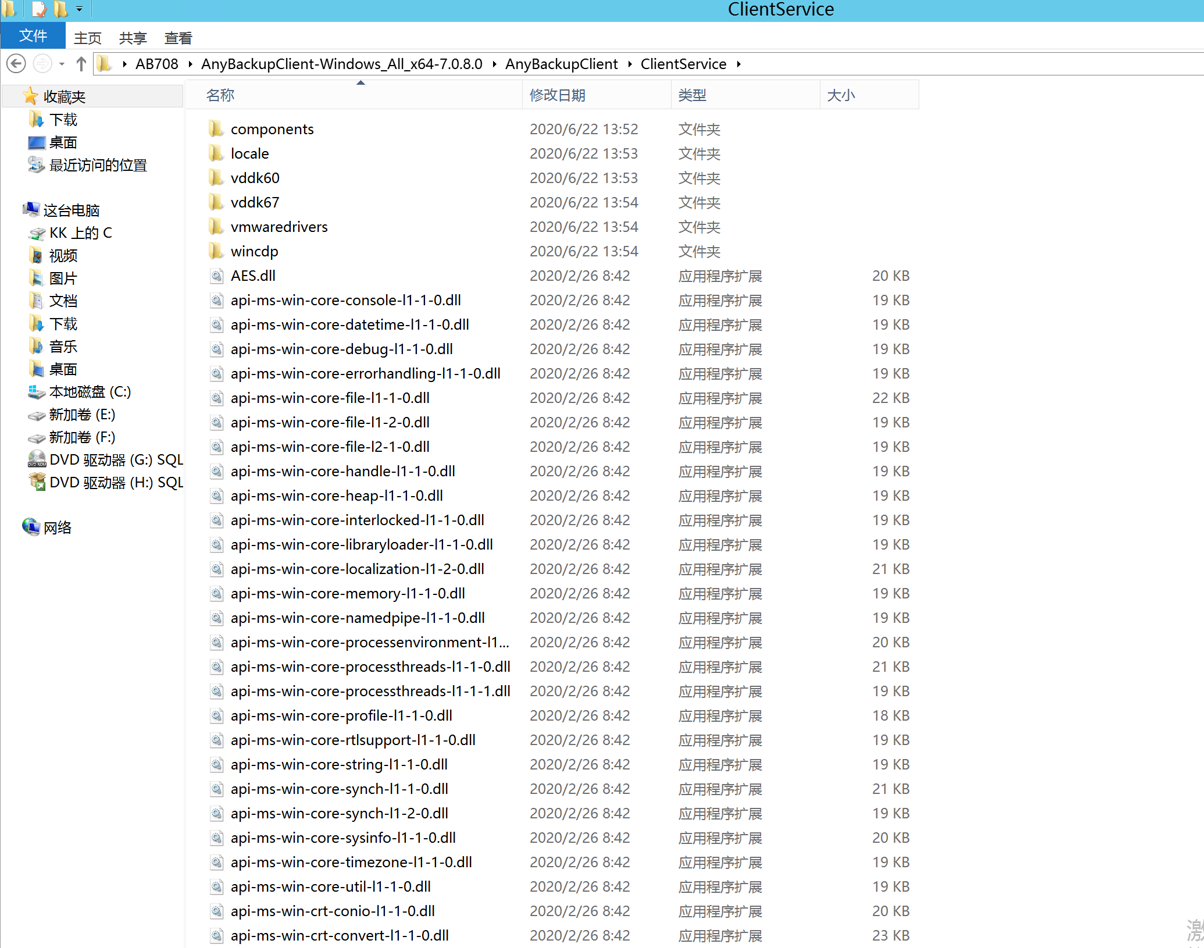This screenshot has width=1204, height=948.
Task: Open the Customize Quick Access Toolbar dropdown
Action: [78, 8]
